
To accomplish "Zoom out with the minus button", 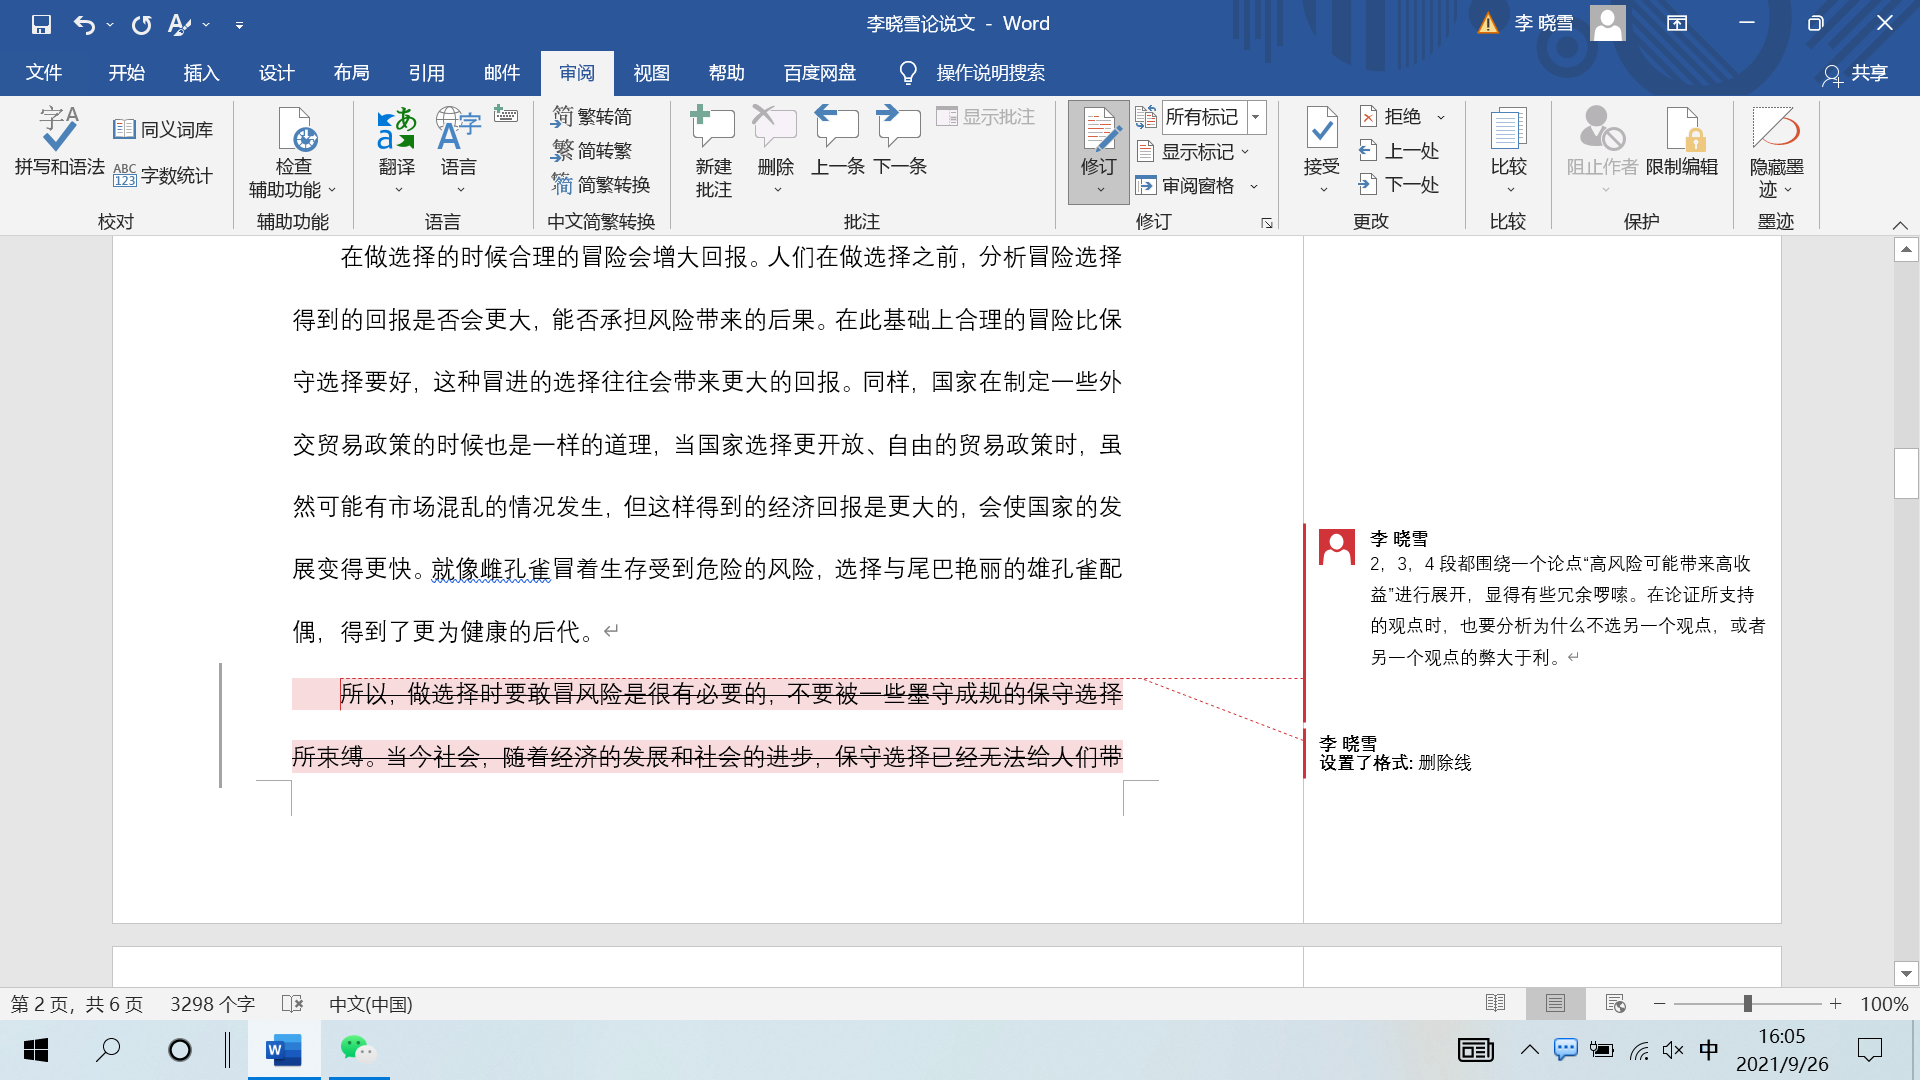I will (x=1660, y=1003).
